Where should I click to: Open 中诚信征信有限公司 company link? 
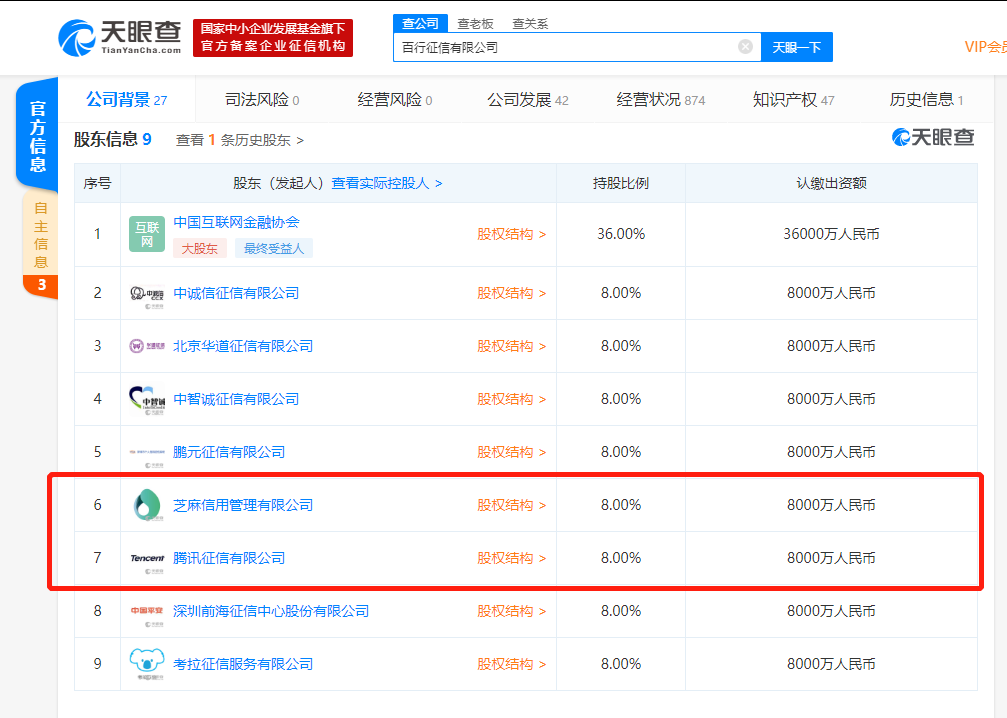click(x=236, y=293)
